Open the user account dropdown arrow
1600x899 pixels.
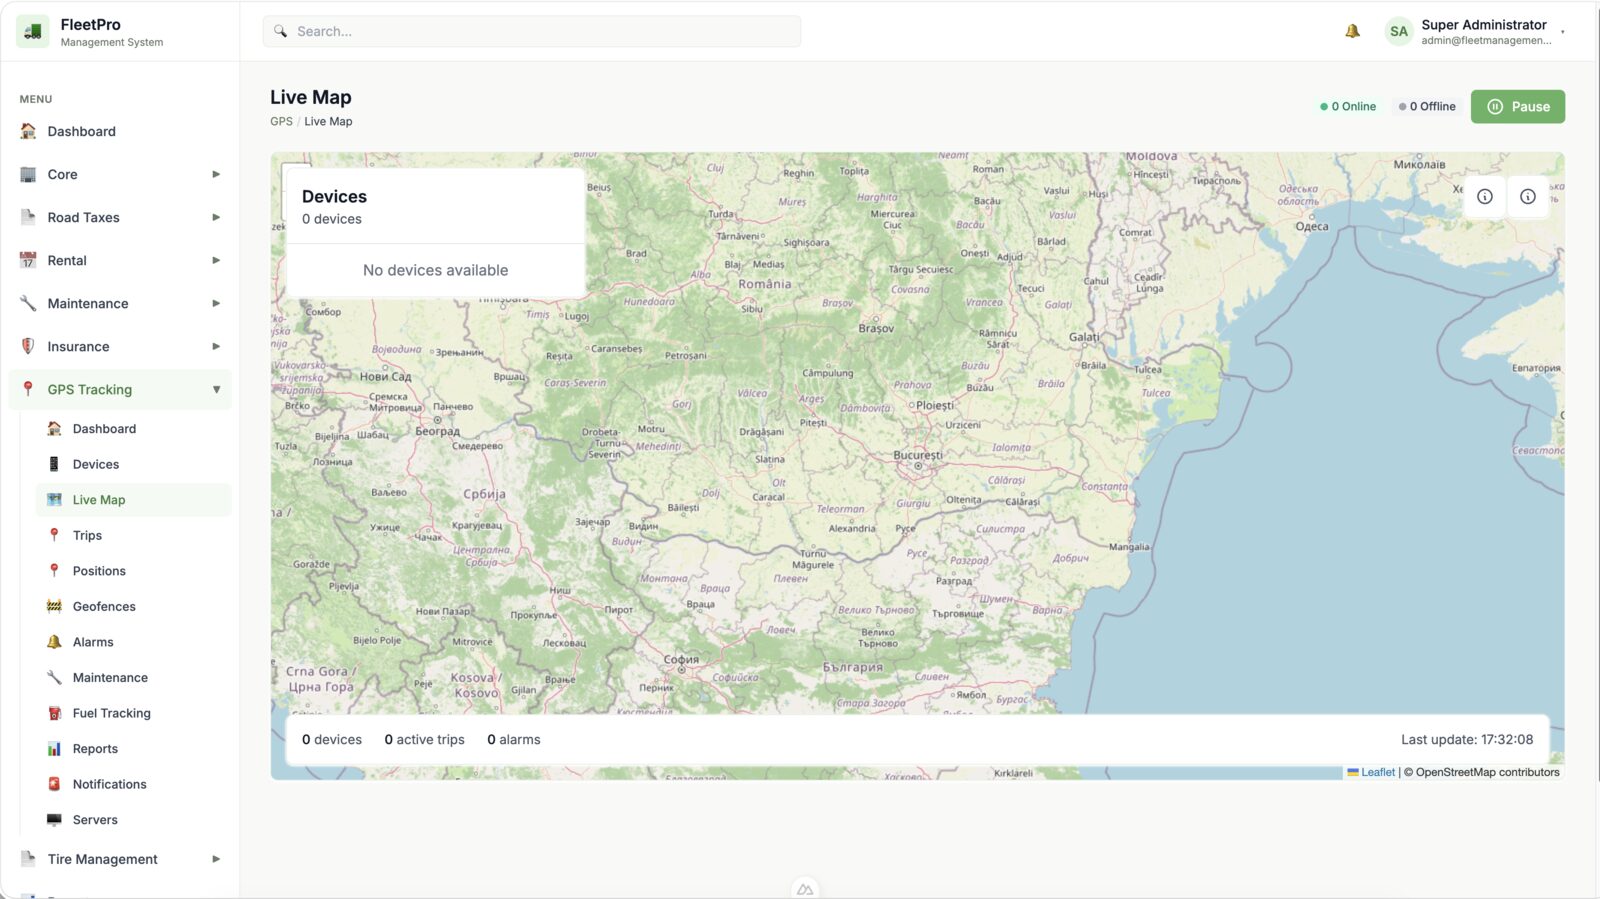point(1563,32)
